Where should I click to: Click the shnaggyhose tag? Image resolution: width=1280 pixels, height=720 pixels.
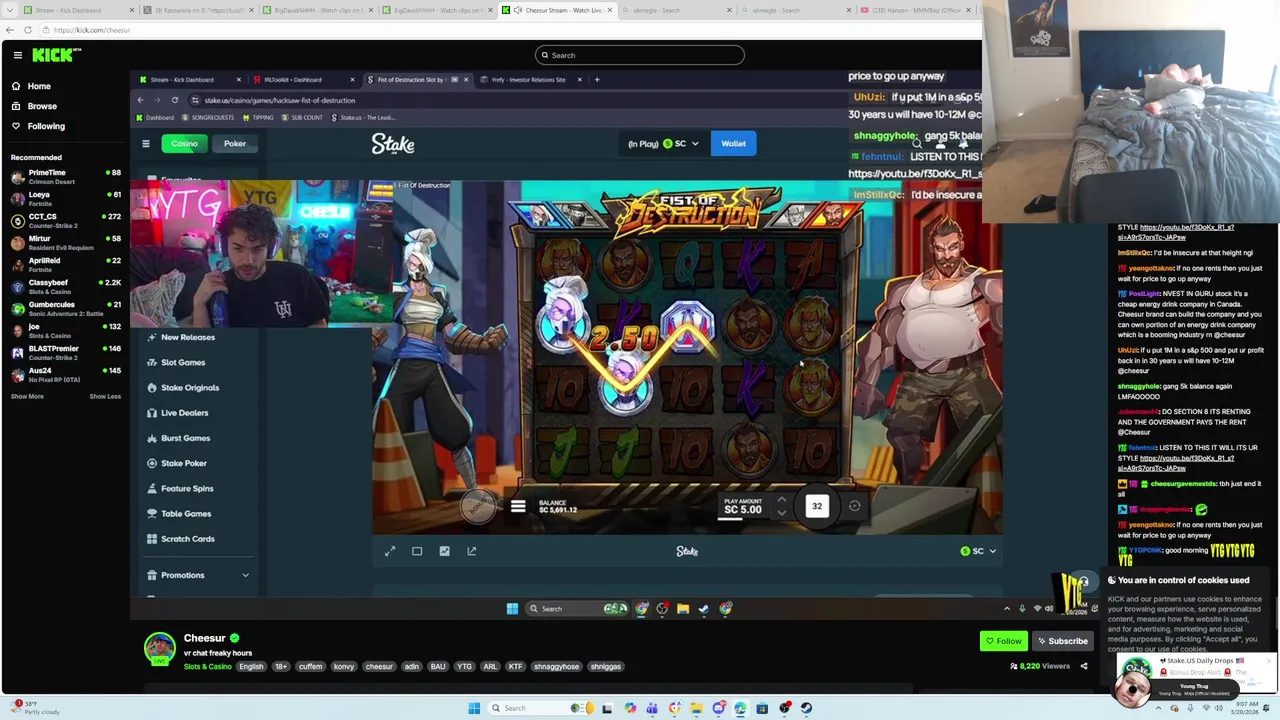[x=556, y=666]
